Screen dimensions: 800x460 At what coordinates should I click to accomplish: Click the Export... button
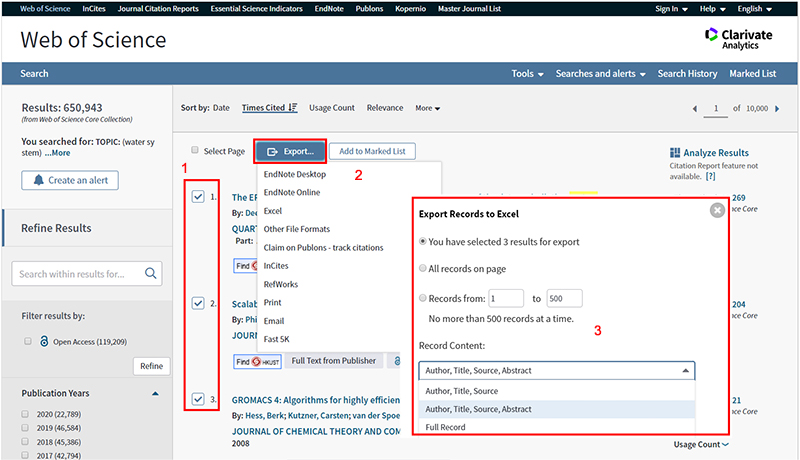290,151
